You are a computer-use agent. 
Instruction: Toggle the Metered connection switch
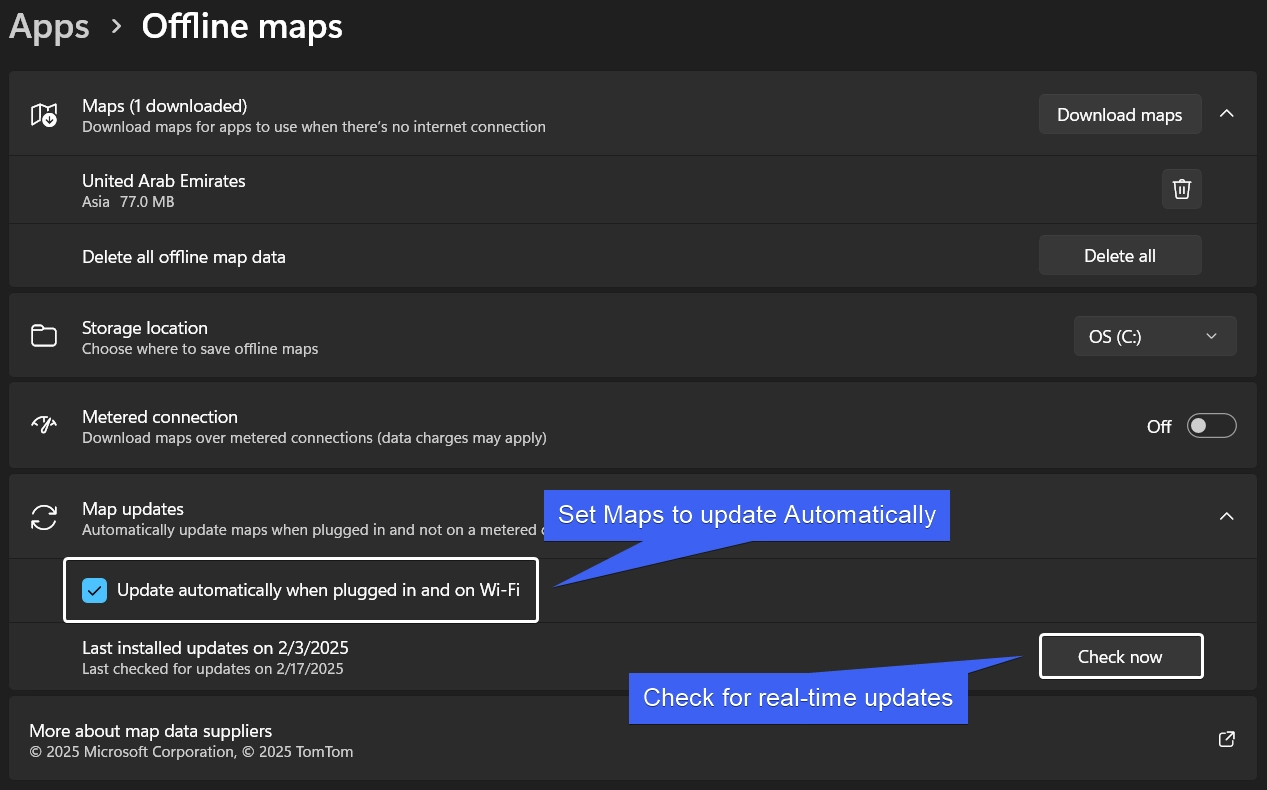(1212, 426)
